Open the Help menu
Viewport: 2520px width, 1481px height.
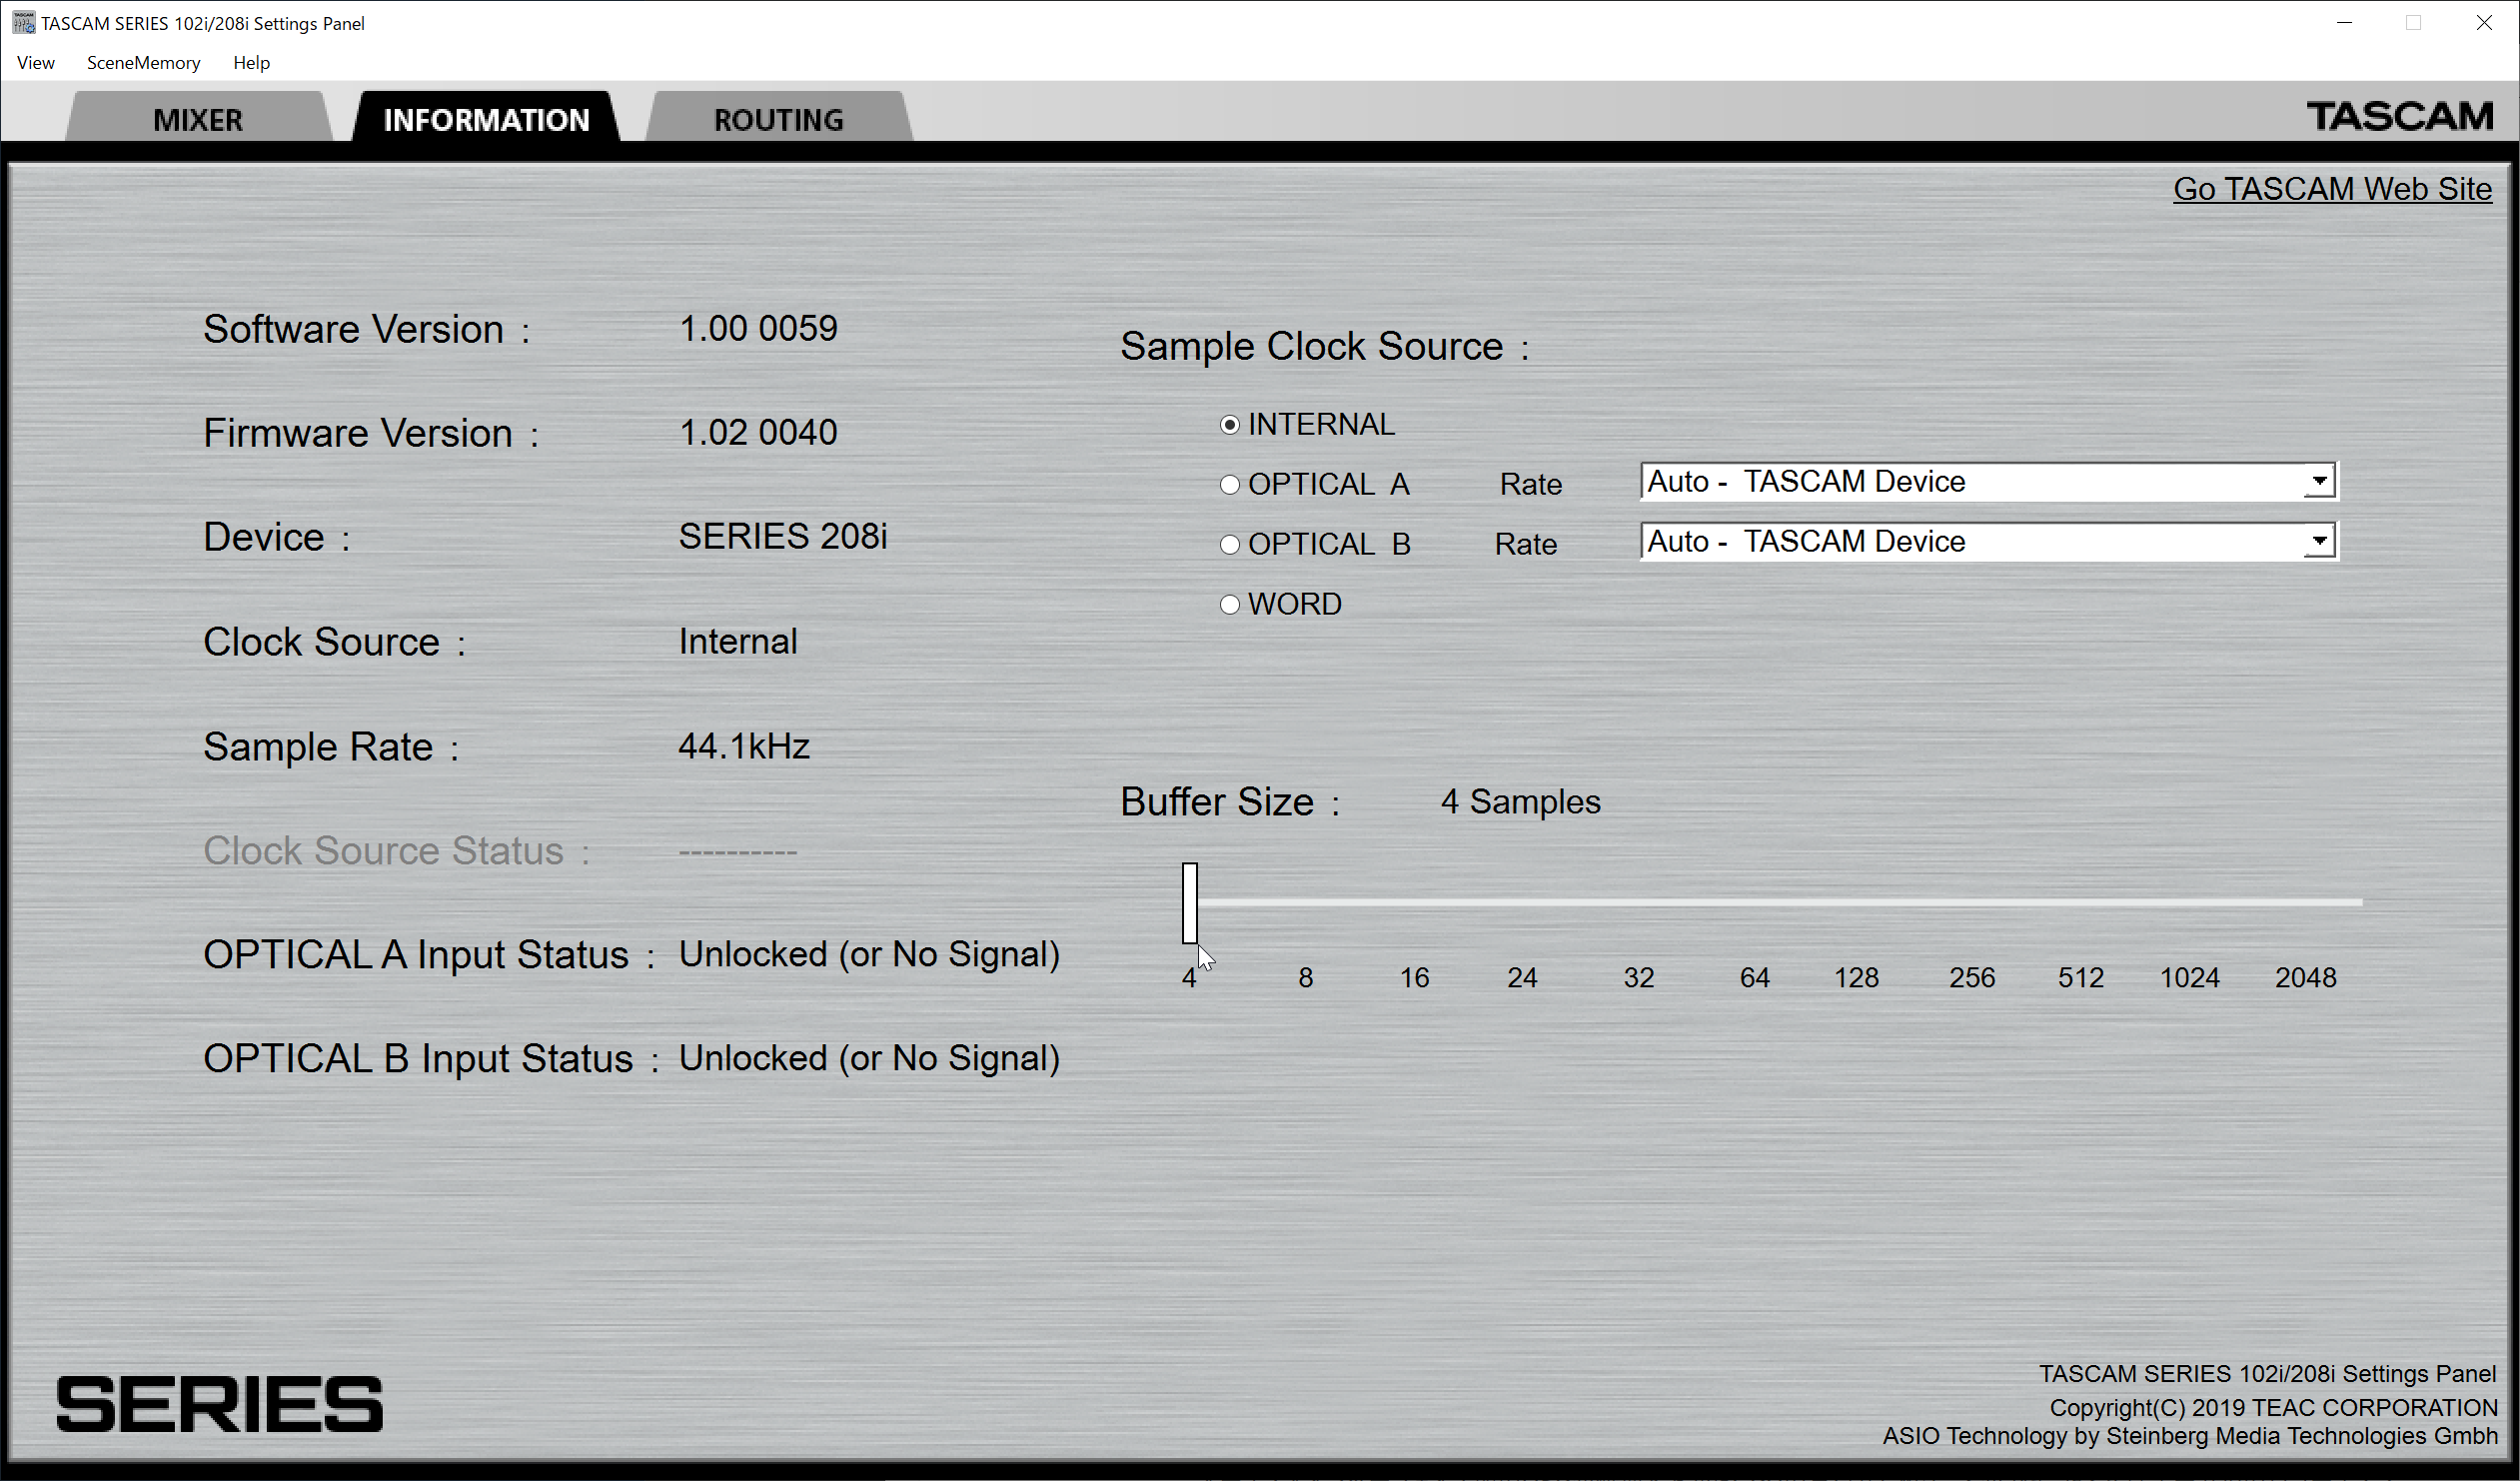(x=251, y=63)
